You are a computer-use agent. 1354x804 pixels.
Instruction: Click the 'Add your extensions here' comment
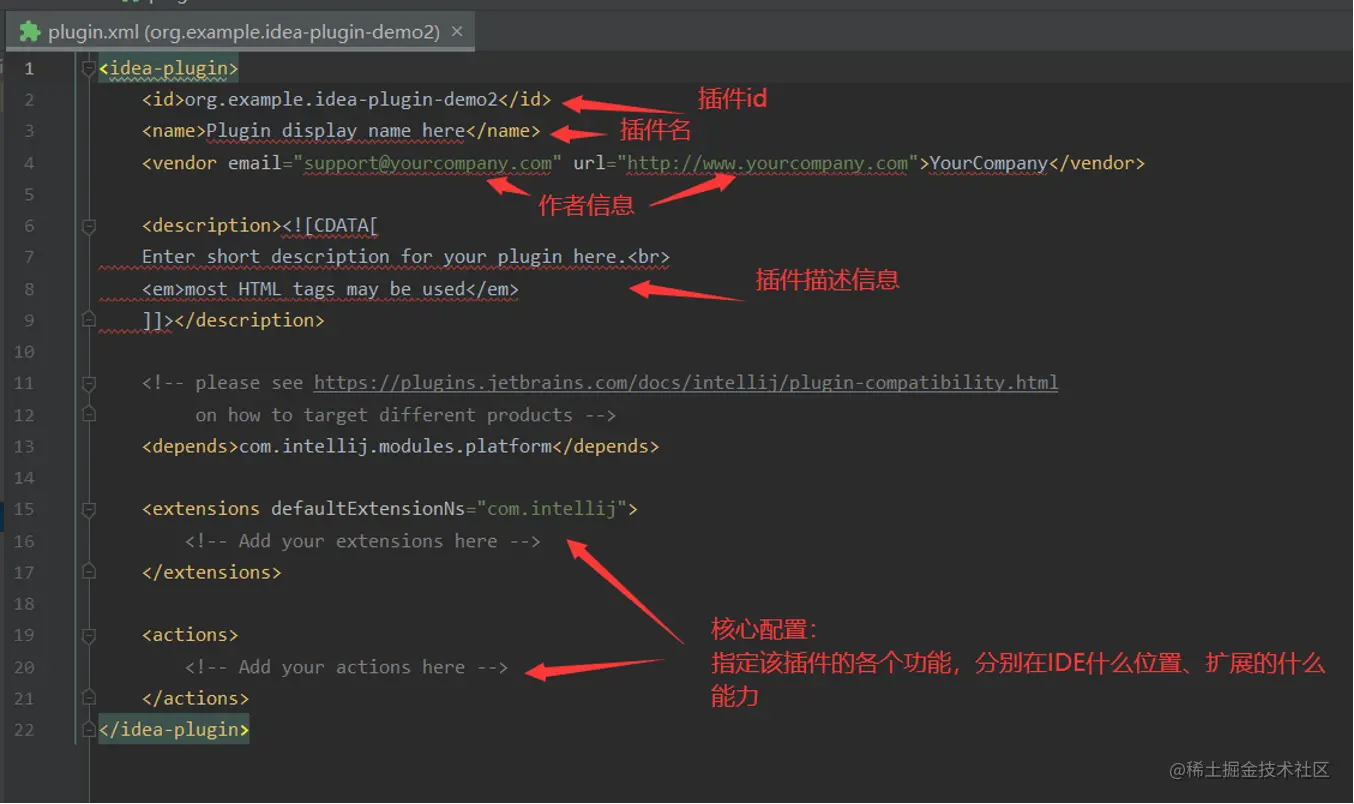(363, 541)
